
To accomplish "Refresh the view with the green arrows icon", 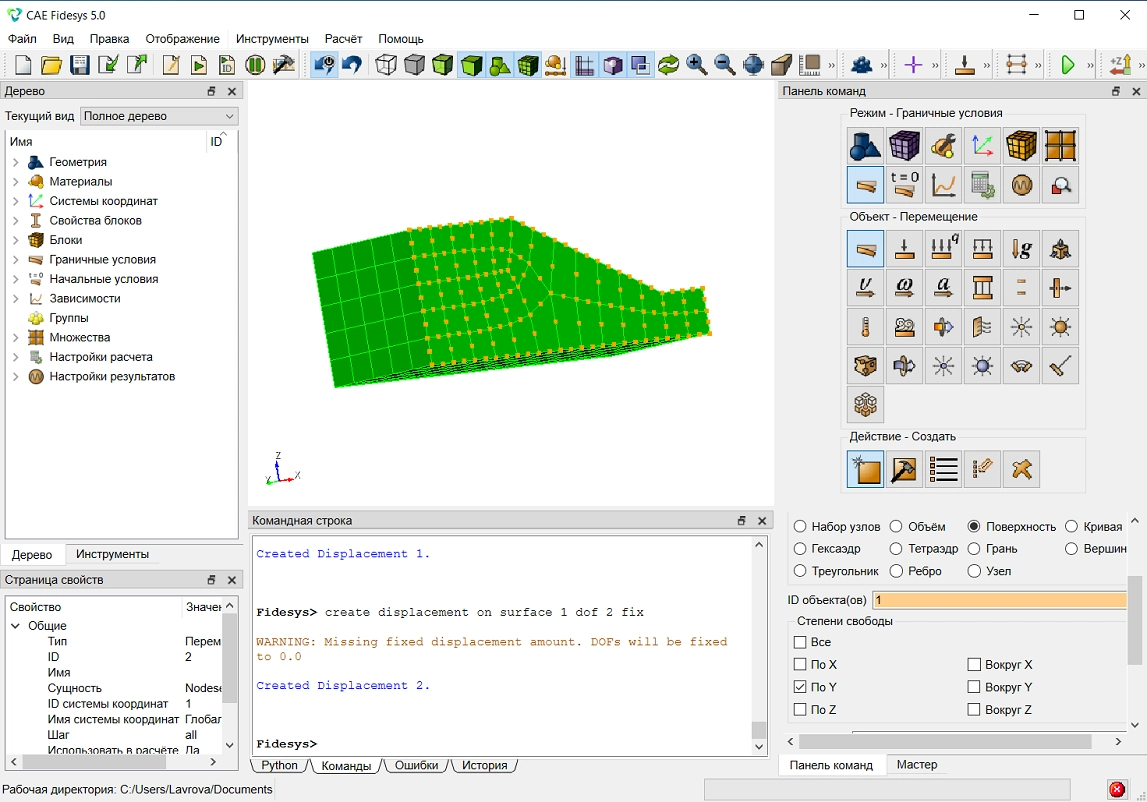I will point(668,65).
